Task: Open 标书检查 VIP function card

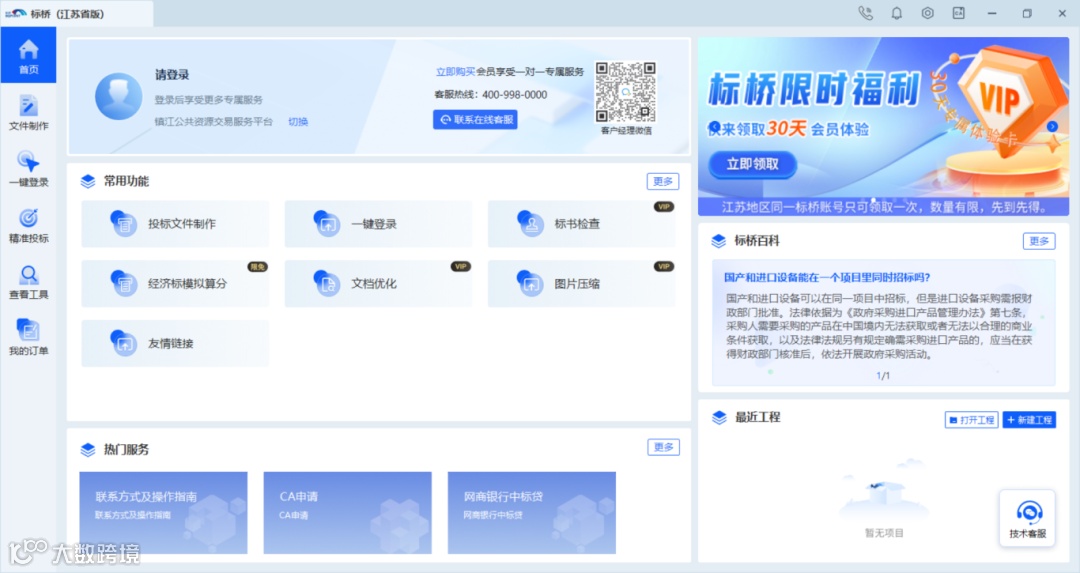Action: coord(581,224)
